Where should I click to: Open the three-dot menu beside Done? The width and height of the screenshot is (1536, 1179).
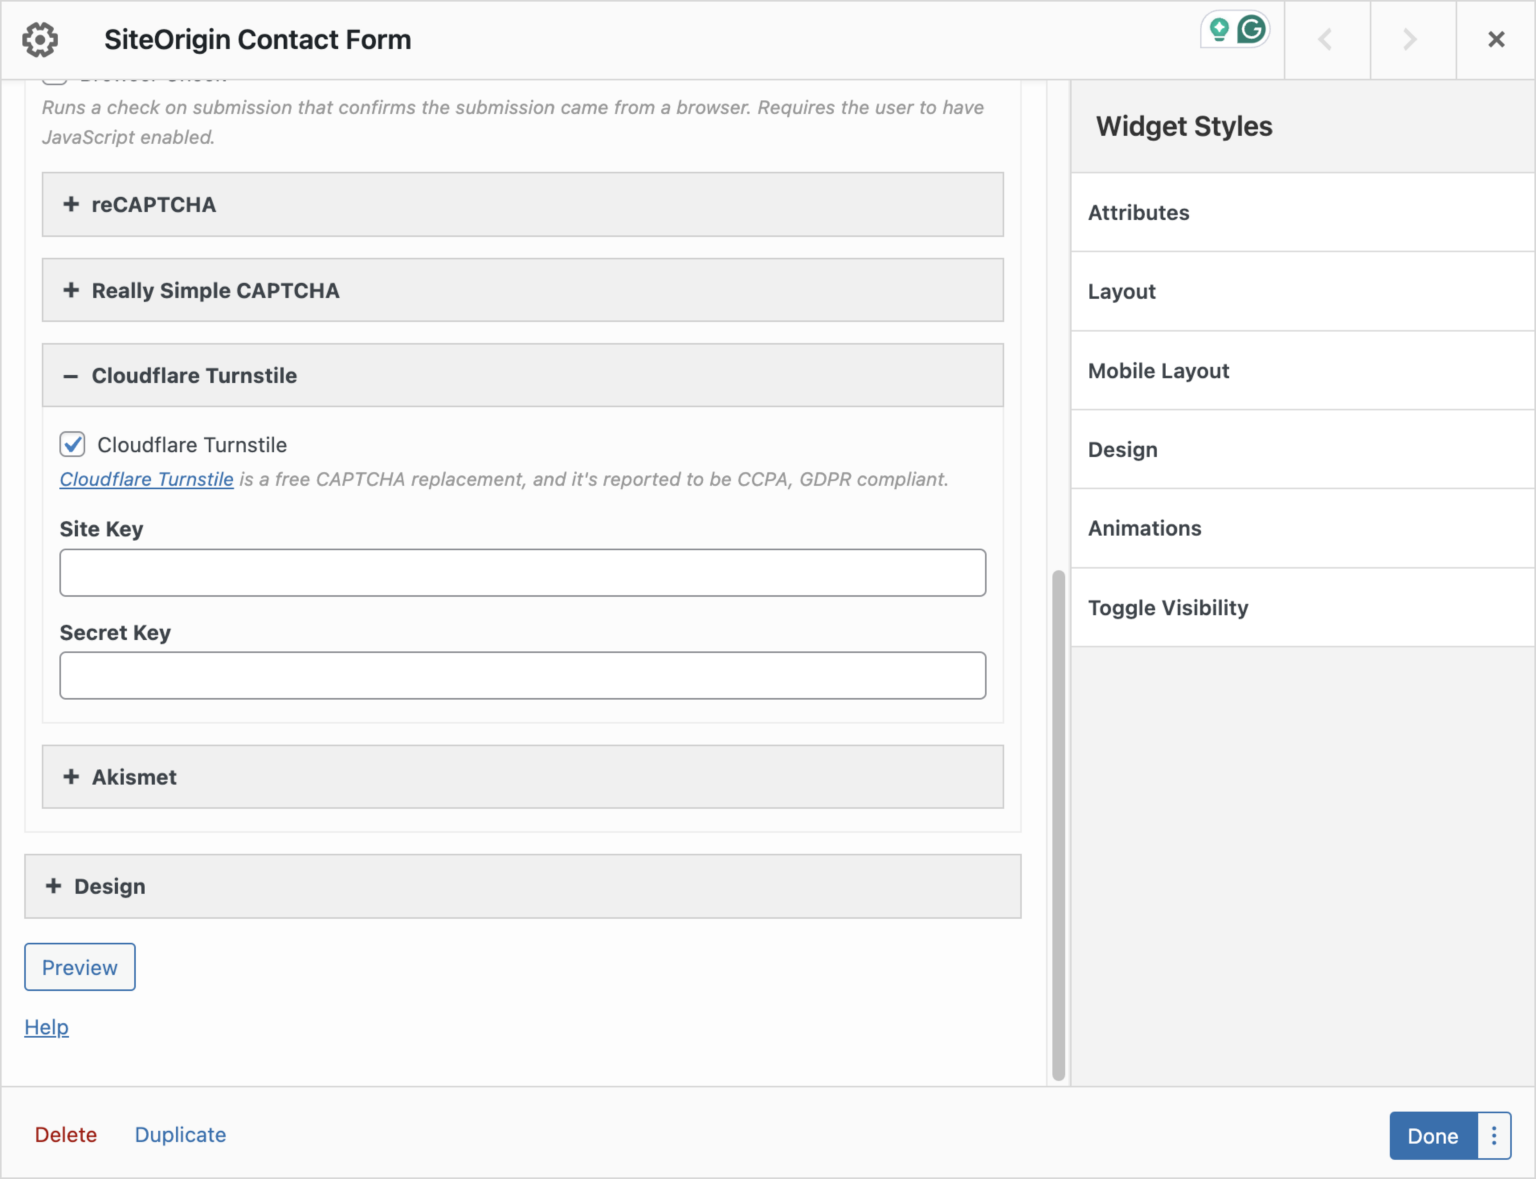coord(1494,1135)
